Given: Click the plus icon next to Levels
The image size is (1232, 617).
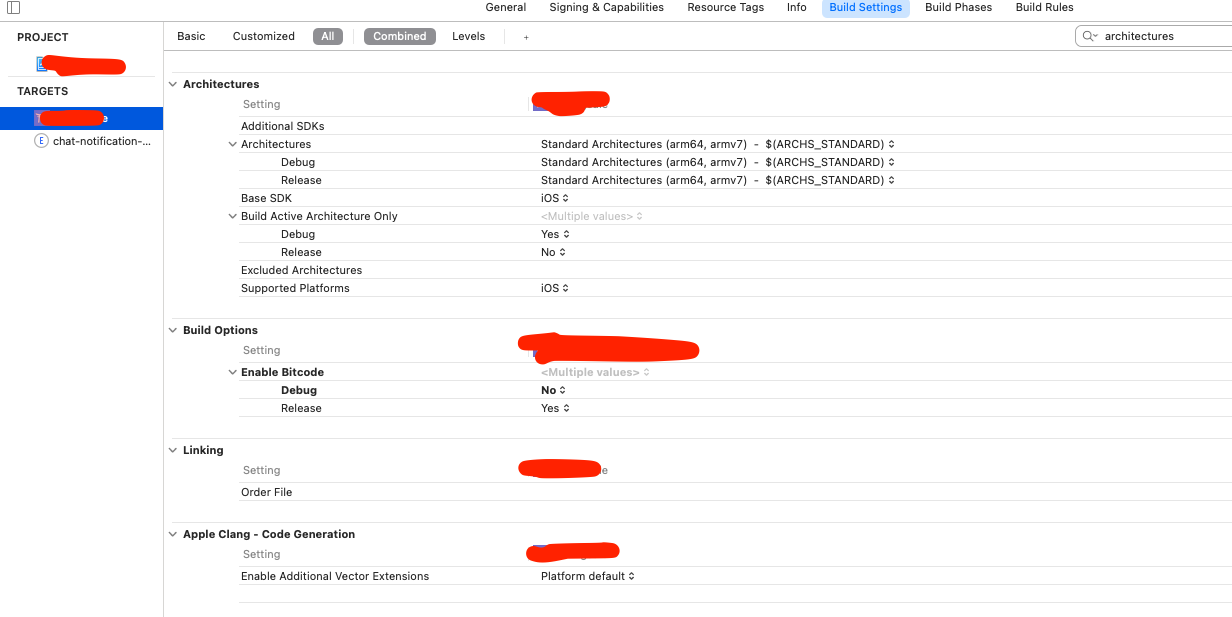Looking at the screenshot, I should point(526,36).
